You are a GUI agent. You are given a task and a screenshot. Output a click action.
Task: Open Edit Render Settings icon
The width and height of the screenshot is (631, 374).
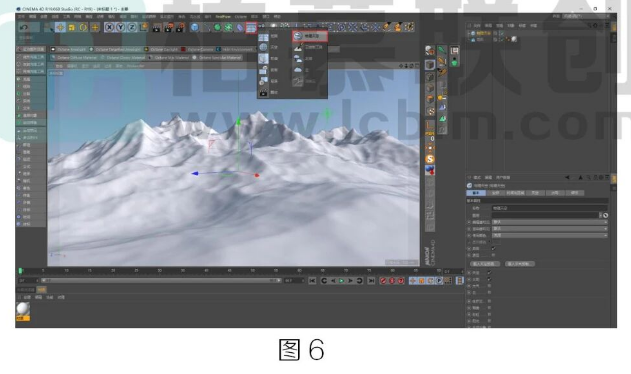[180, 27]
